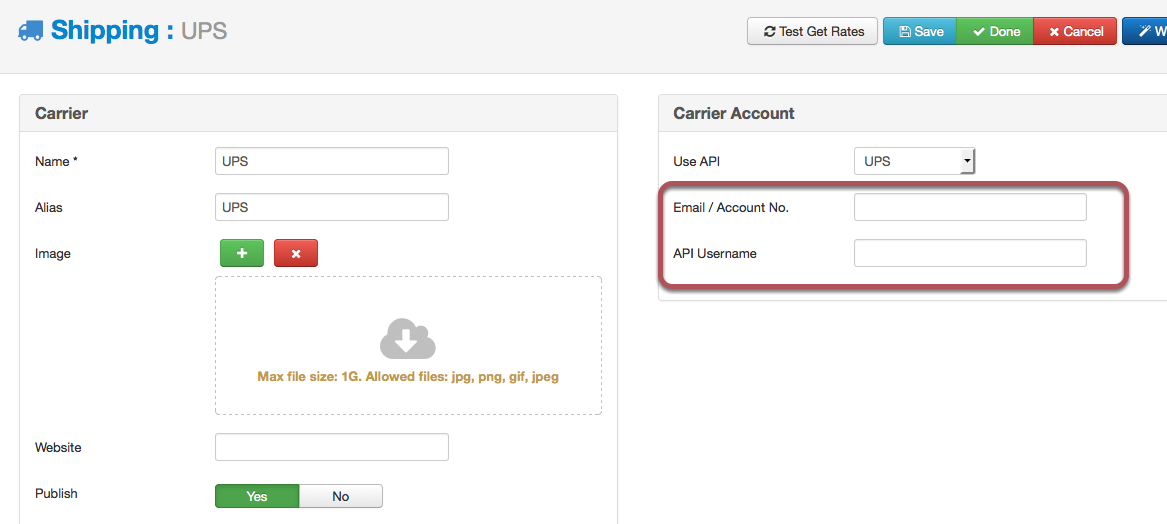This screenshot has width=1167, height=524.
Task: Click the green Done button
Action: (994, 31)
